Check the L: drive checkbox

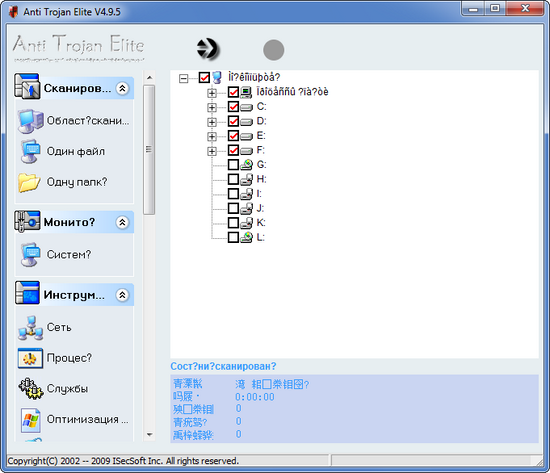[x=233, y=237]
